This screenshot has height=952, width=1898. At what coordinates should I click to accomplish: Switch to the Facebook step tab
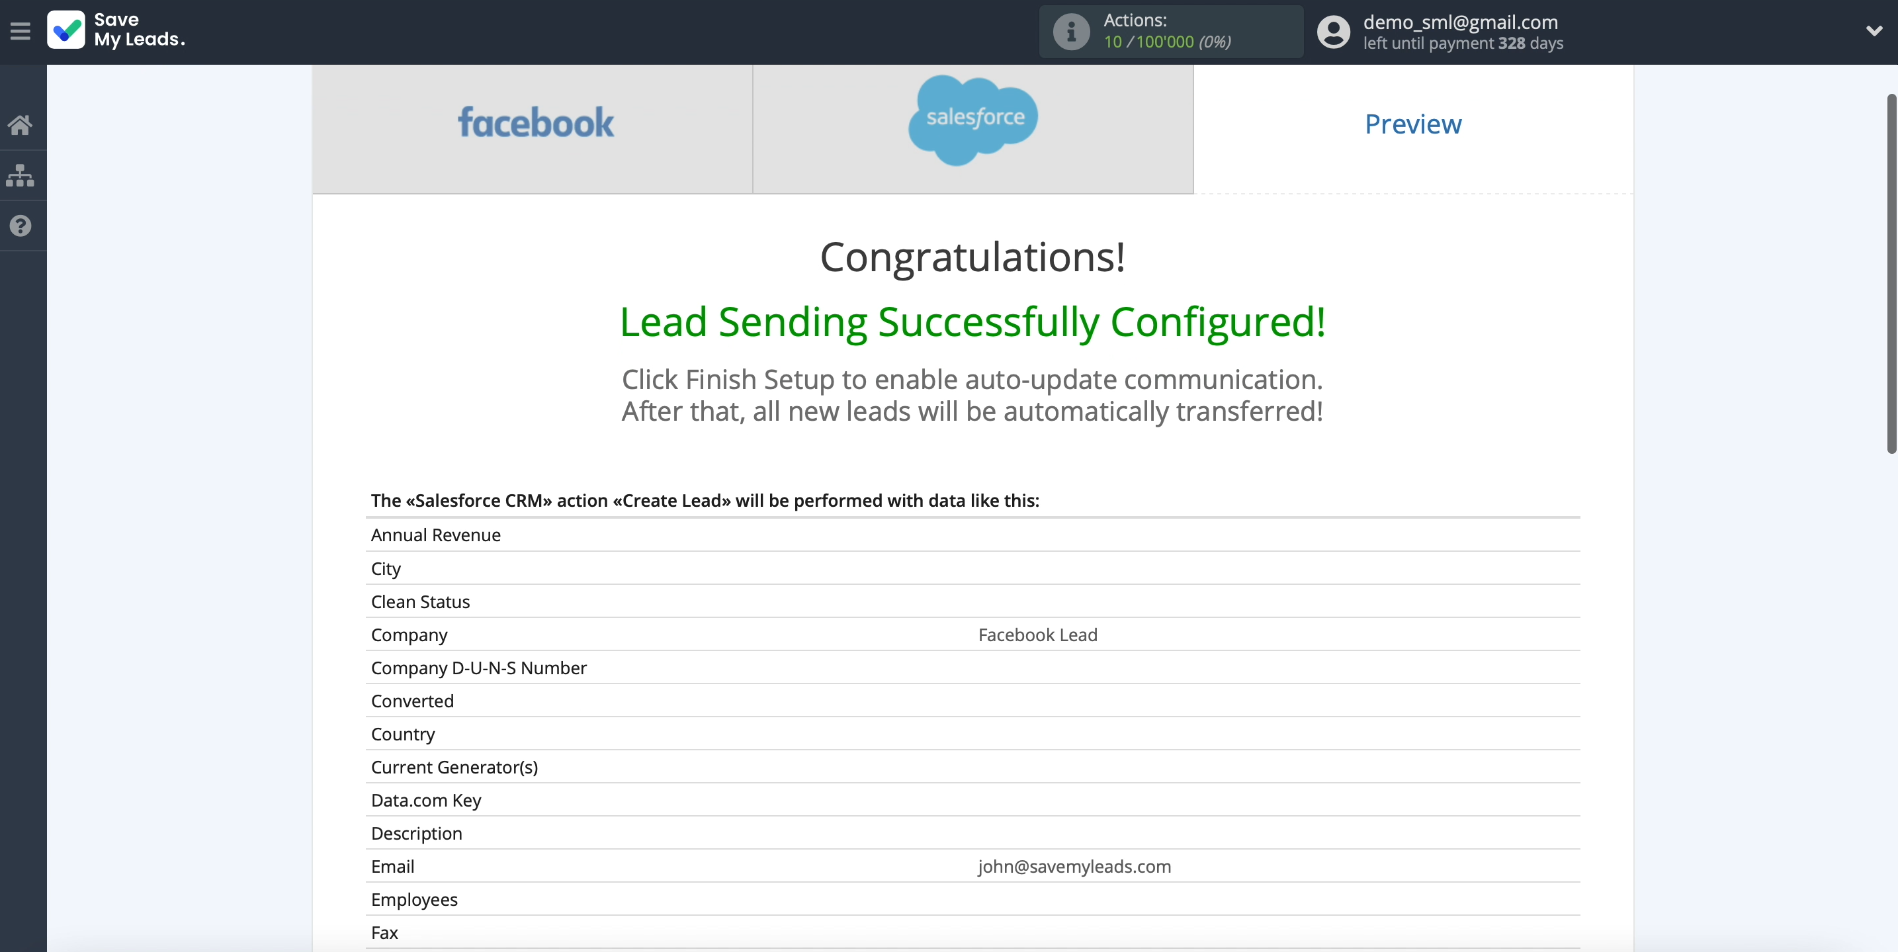(533, 129)
